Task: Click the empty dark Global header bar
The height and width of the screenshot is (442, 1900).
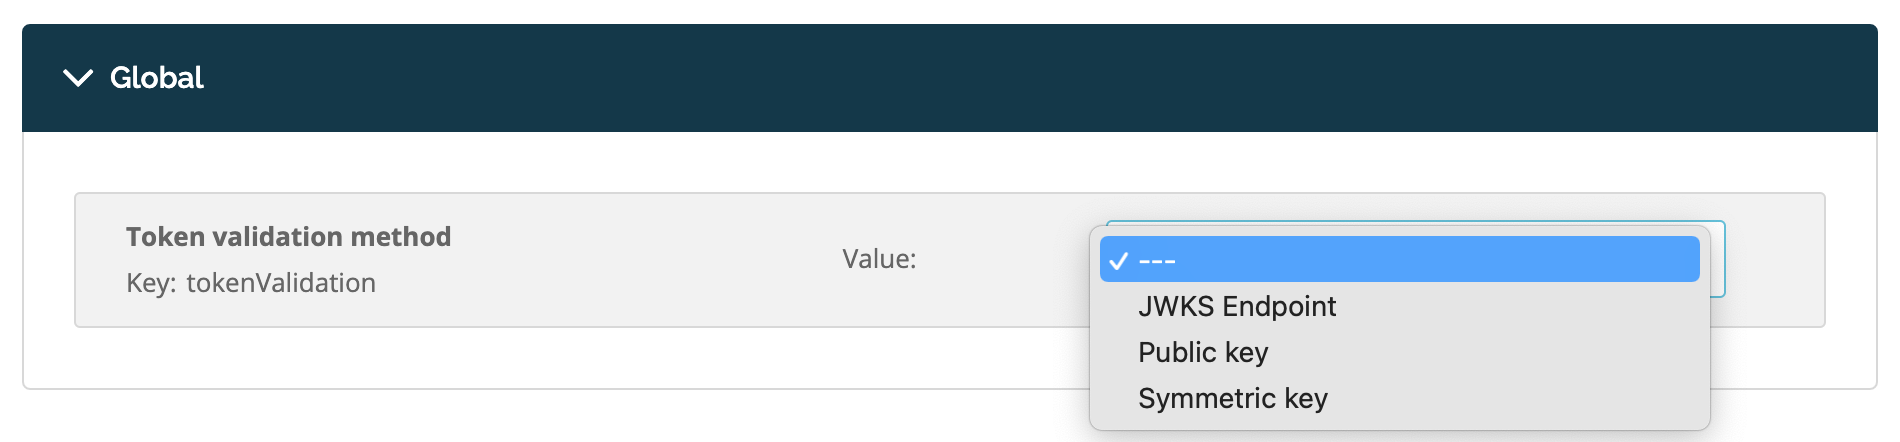Action: click(1000, 78)
